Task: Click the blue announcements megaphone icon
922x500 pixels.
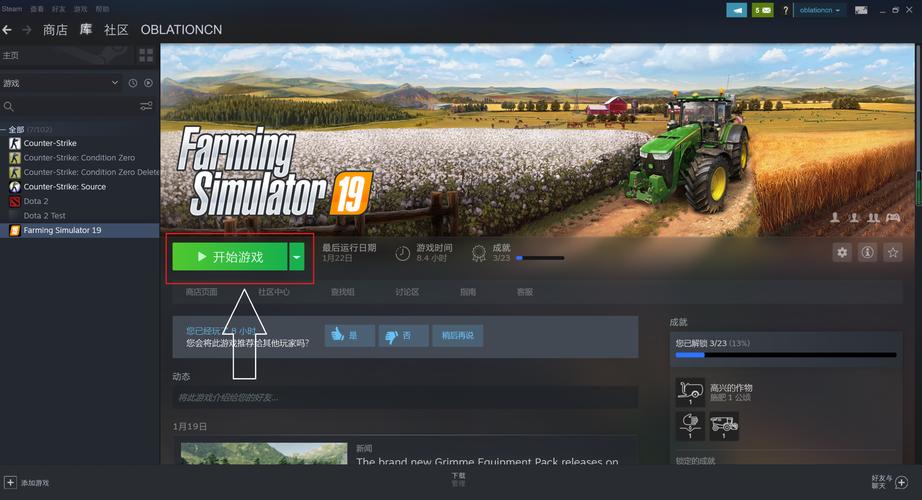Action: pyautogui.click(x=737, y=10)
